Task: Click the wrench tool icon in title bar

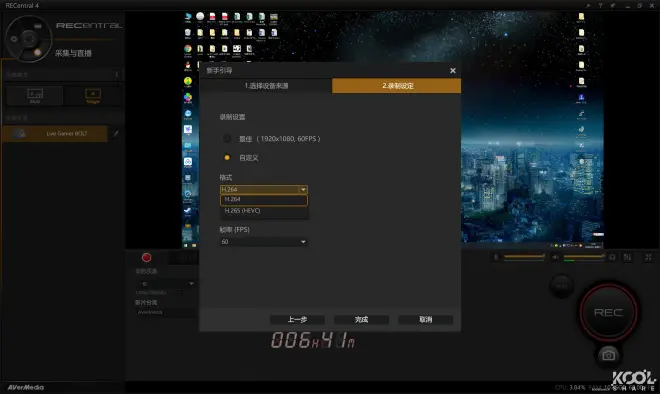Action: pos(588,5)
